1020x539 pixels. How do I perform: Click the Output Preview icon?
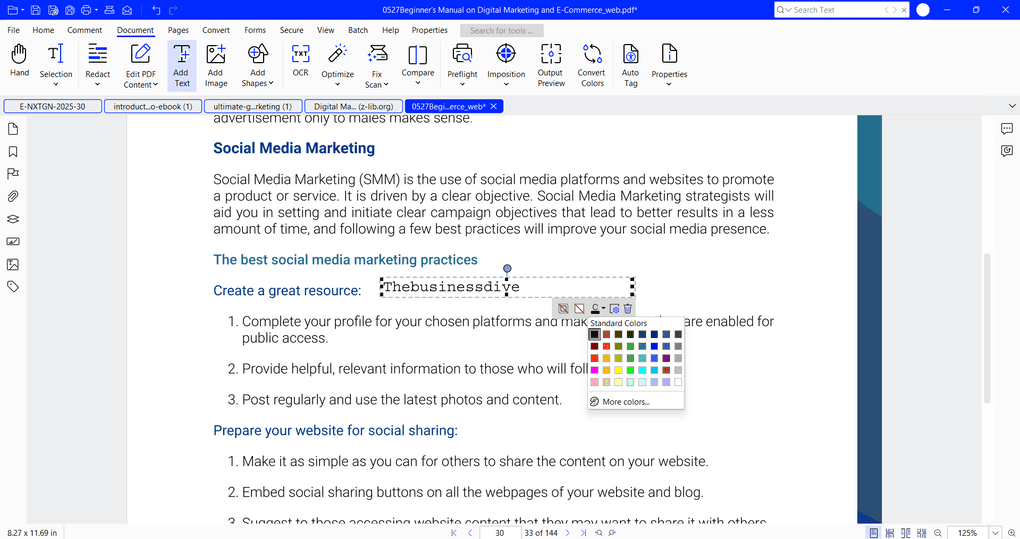pos(551,55)
